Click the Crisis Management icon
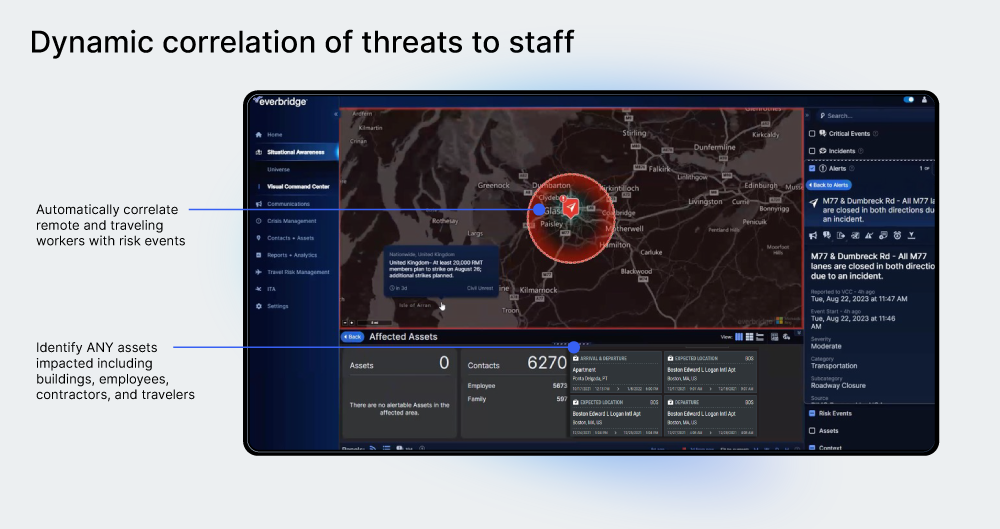 click(x=258, y=221)
